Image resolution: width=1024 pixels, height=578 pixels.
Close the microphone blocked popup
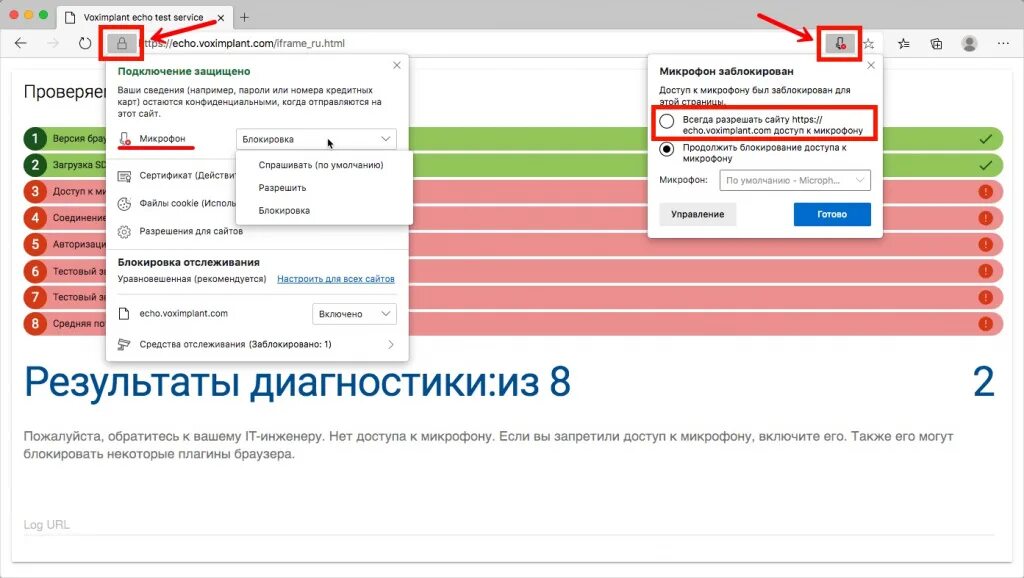871,65
